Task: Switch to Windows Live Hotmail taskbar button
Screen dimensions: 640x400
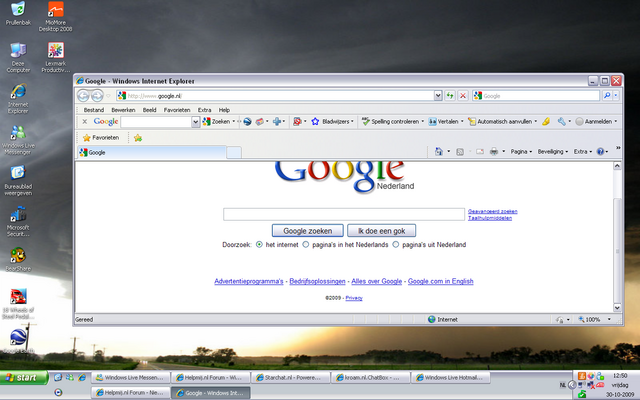Action: tap(450, 378)
